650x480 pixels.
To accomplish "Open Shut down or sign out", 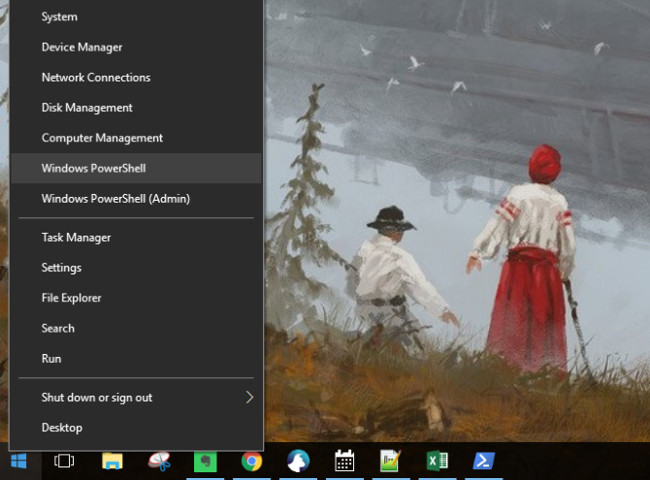I will [136, 397].
